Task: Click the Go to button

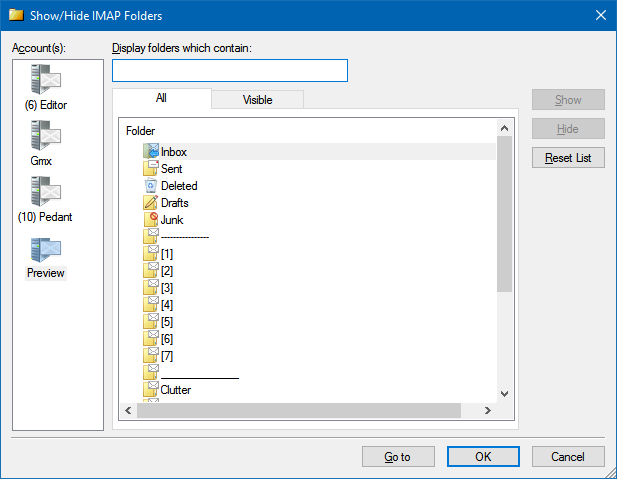Action: tap(398, 457)
